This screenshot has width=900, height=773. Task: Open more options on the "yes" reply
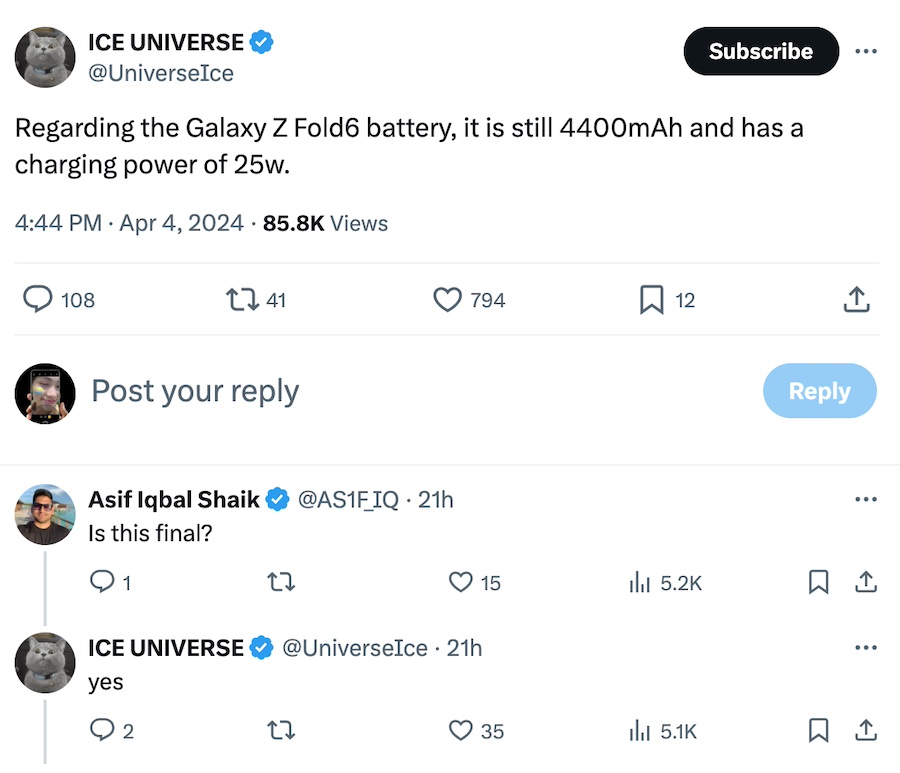(866, 648)
